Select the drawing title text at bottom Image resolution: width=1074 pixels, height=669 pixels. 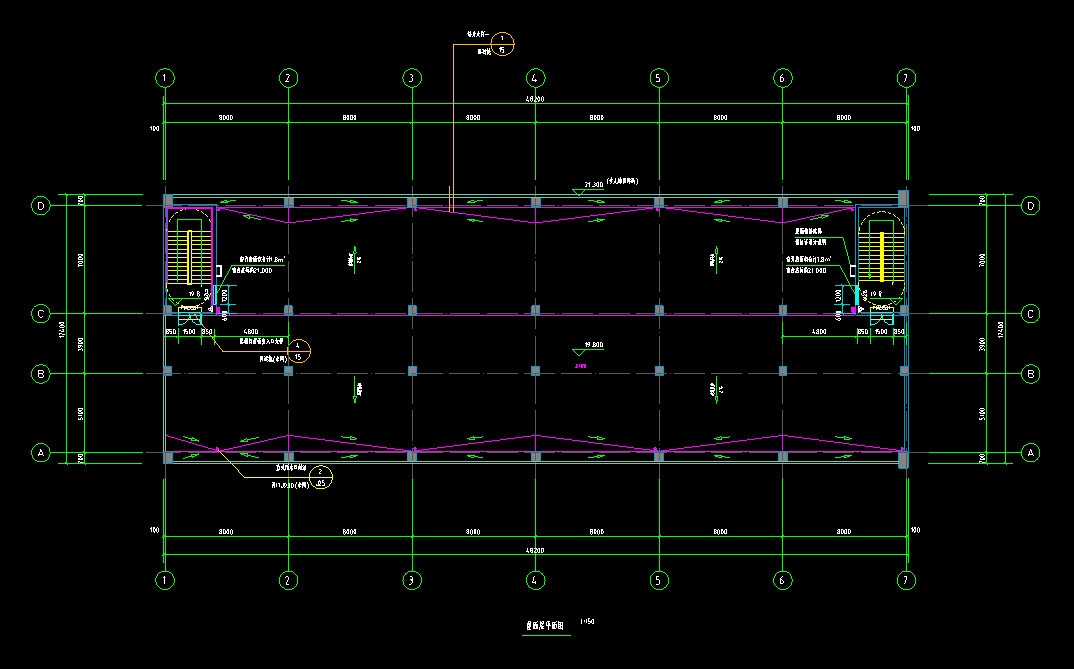[546, 625]
